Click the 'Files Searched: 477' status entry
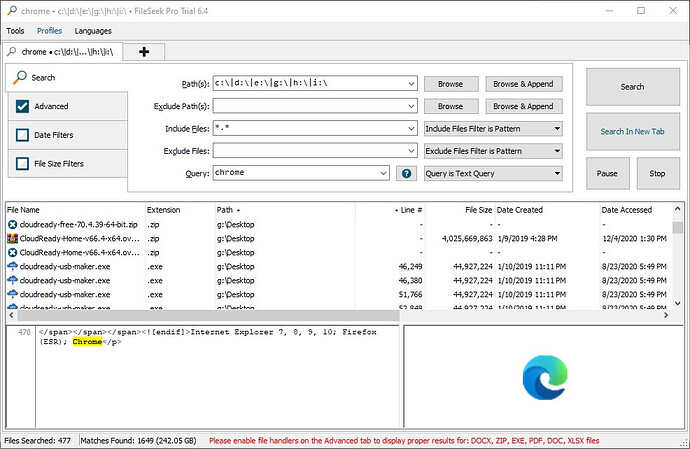This screenshot has height=449, width=690. (37, 441)
